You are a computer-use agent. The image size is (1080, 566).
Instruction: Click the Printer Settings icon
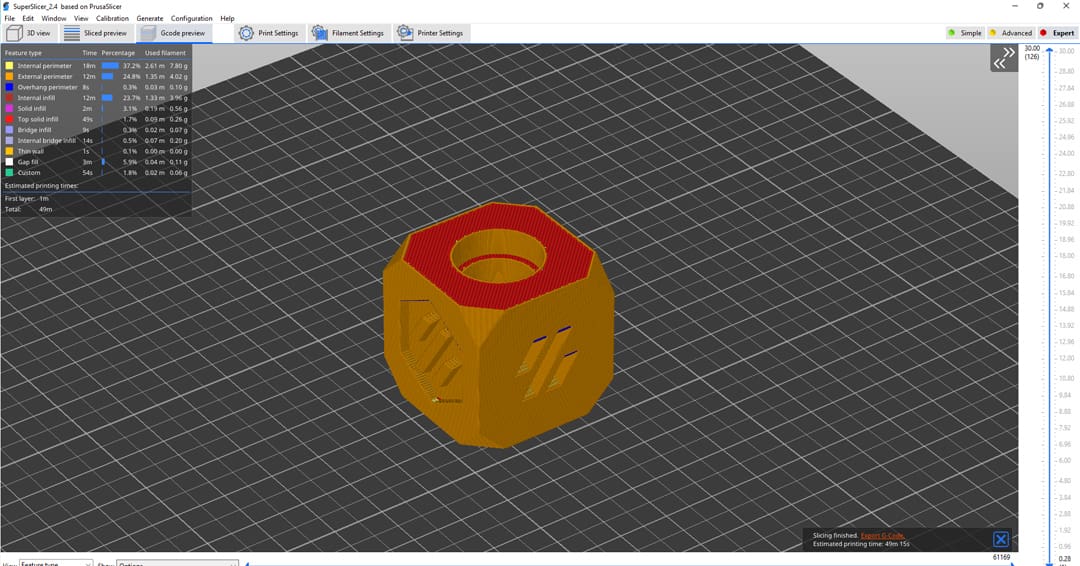pyautogui.click(x=405, y=33)
